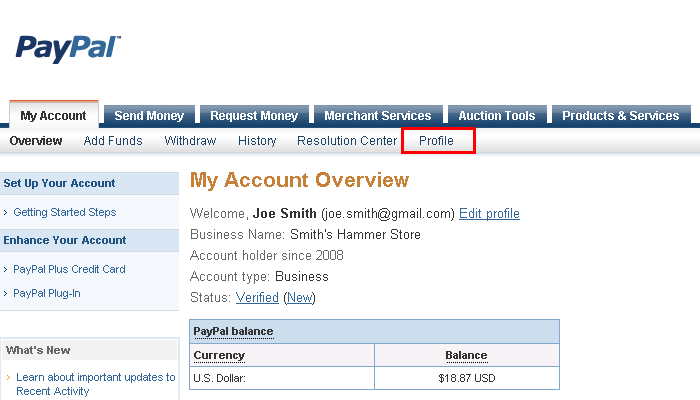Click the Set Up Your Account heading
This screenshot has width=700, height=400.
pyautogui.click(x=59, y=183)
